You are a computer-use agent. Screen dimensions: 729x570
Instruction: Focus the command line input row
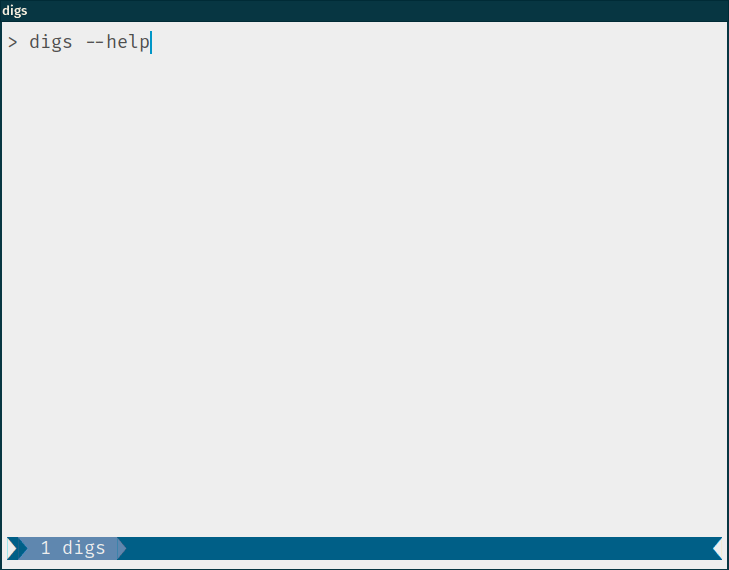coord(364,42)
